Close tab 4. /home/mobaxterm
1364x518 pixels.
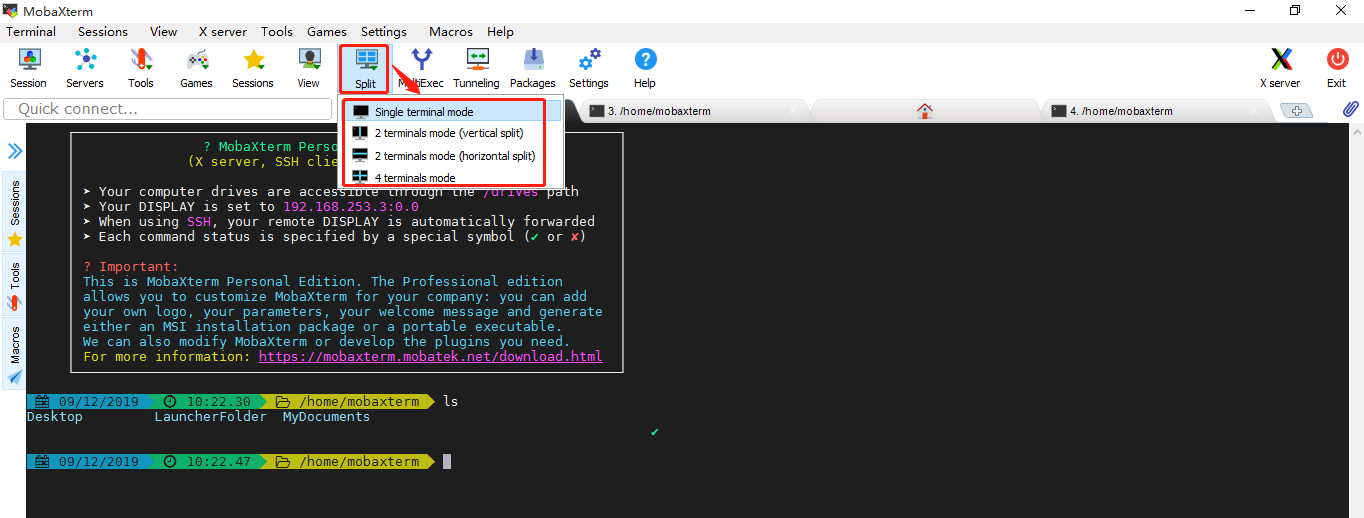click(1255, 111)
